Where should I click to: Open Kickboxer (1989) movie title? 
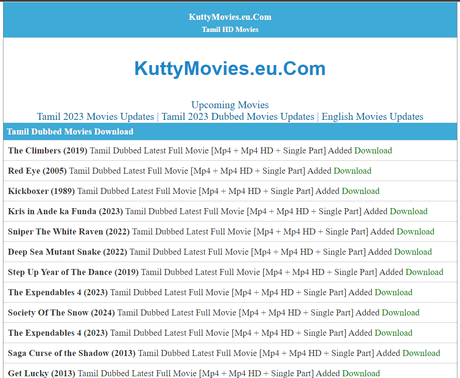click(x=41, y=191)
